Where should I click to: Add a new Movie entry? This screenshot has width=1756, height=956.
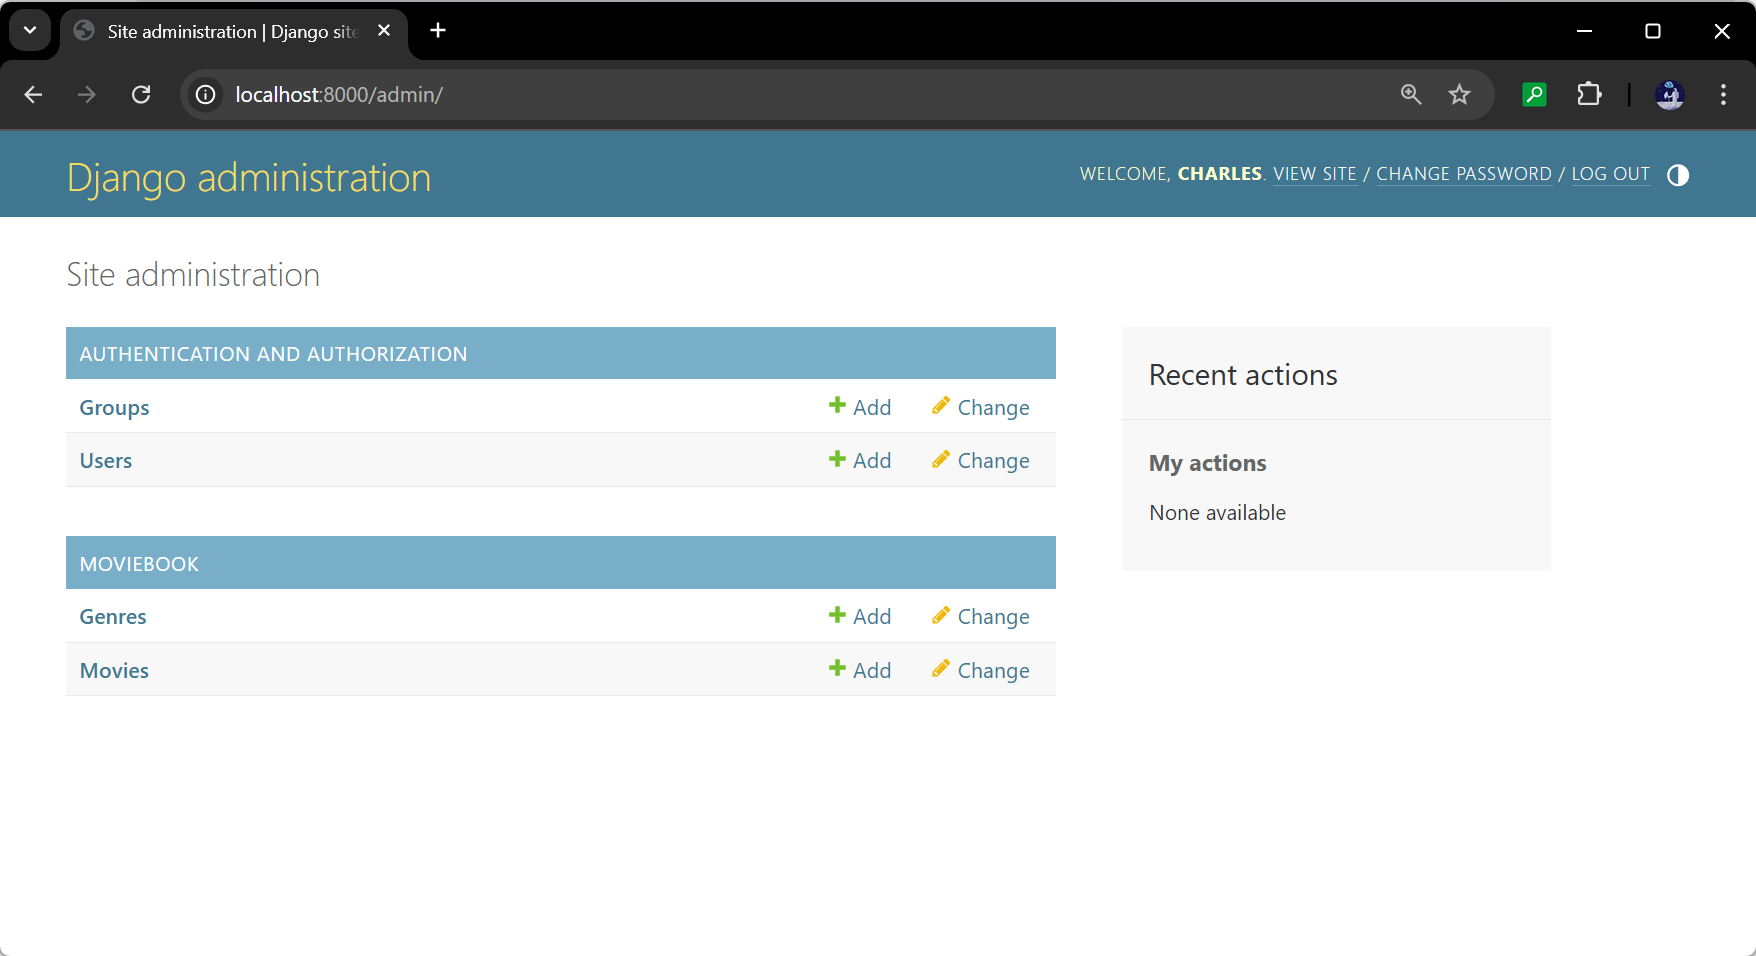click(x=860, y=670)
